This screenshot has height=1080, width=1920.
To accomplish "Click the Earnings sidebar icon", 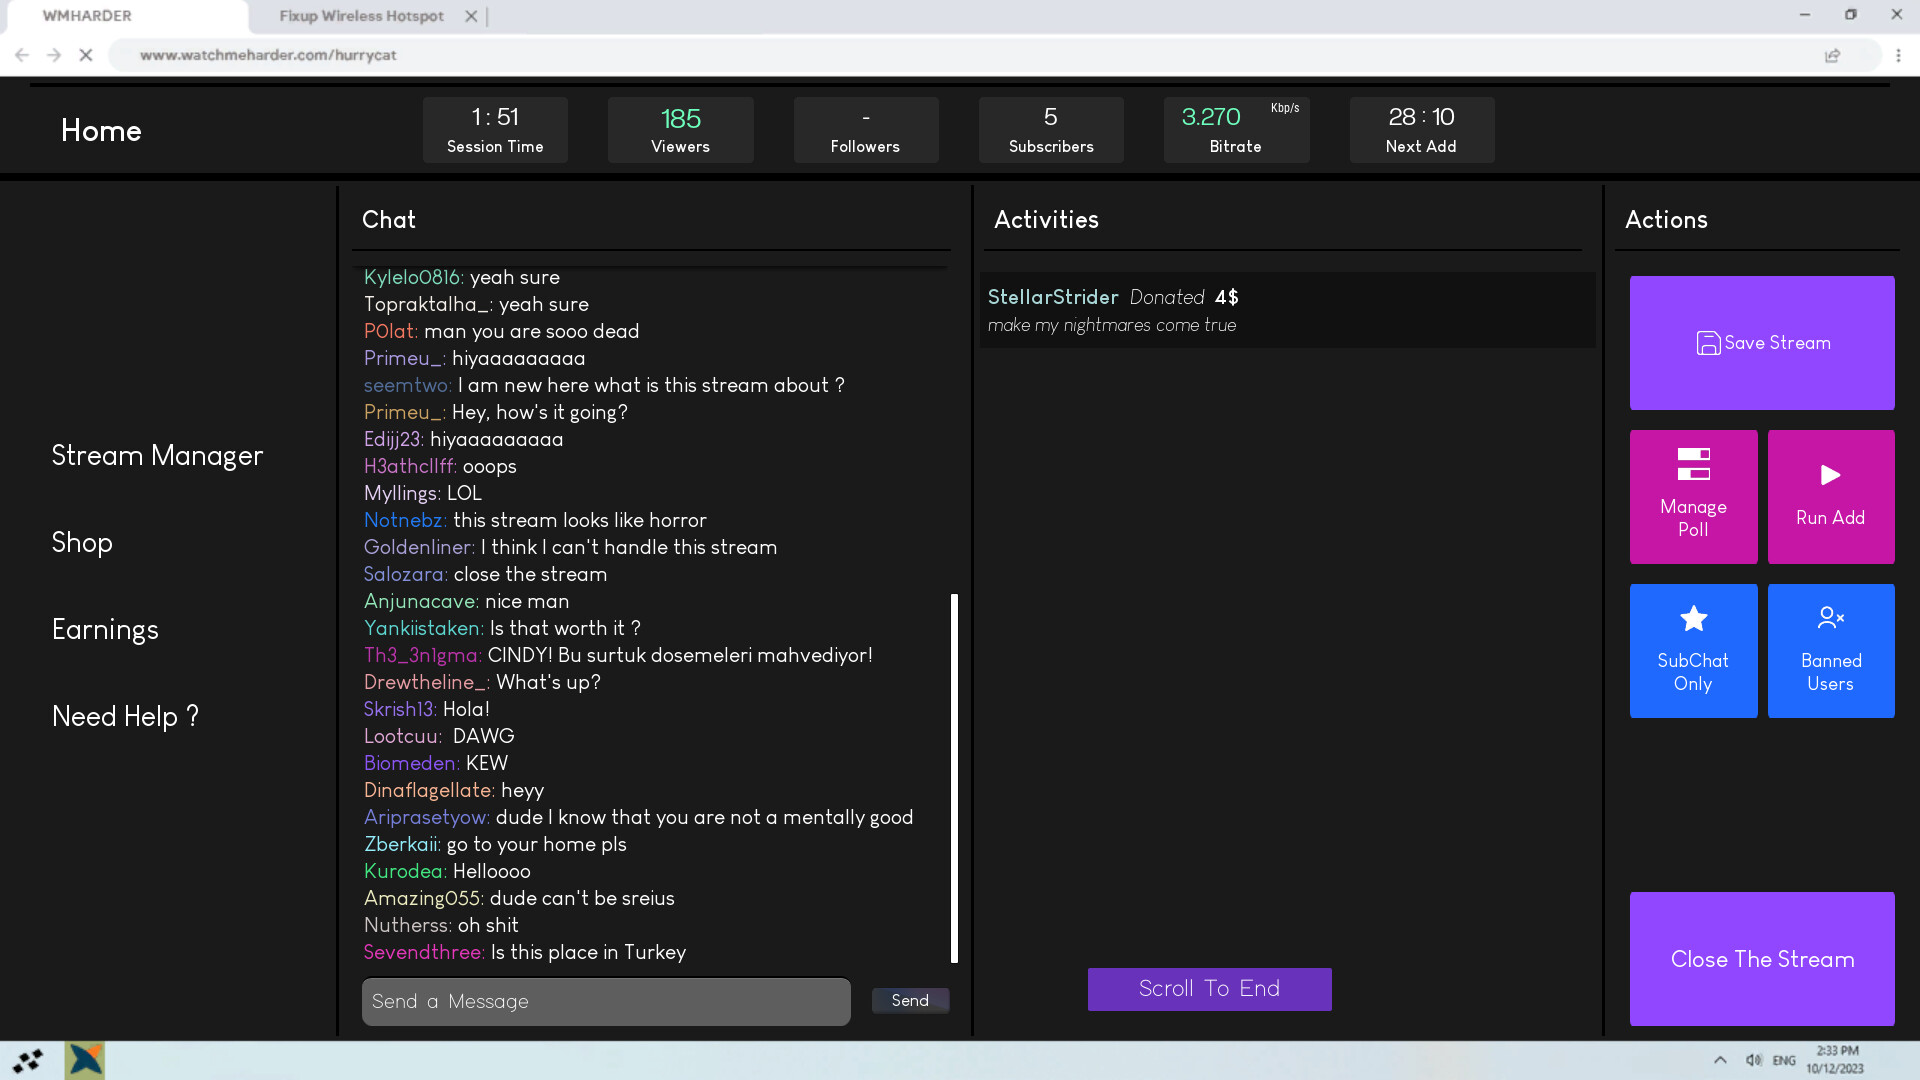I will pos(105,629).
